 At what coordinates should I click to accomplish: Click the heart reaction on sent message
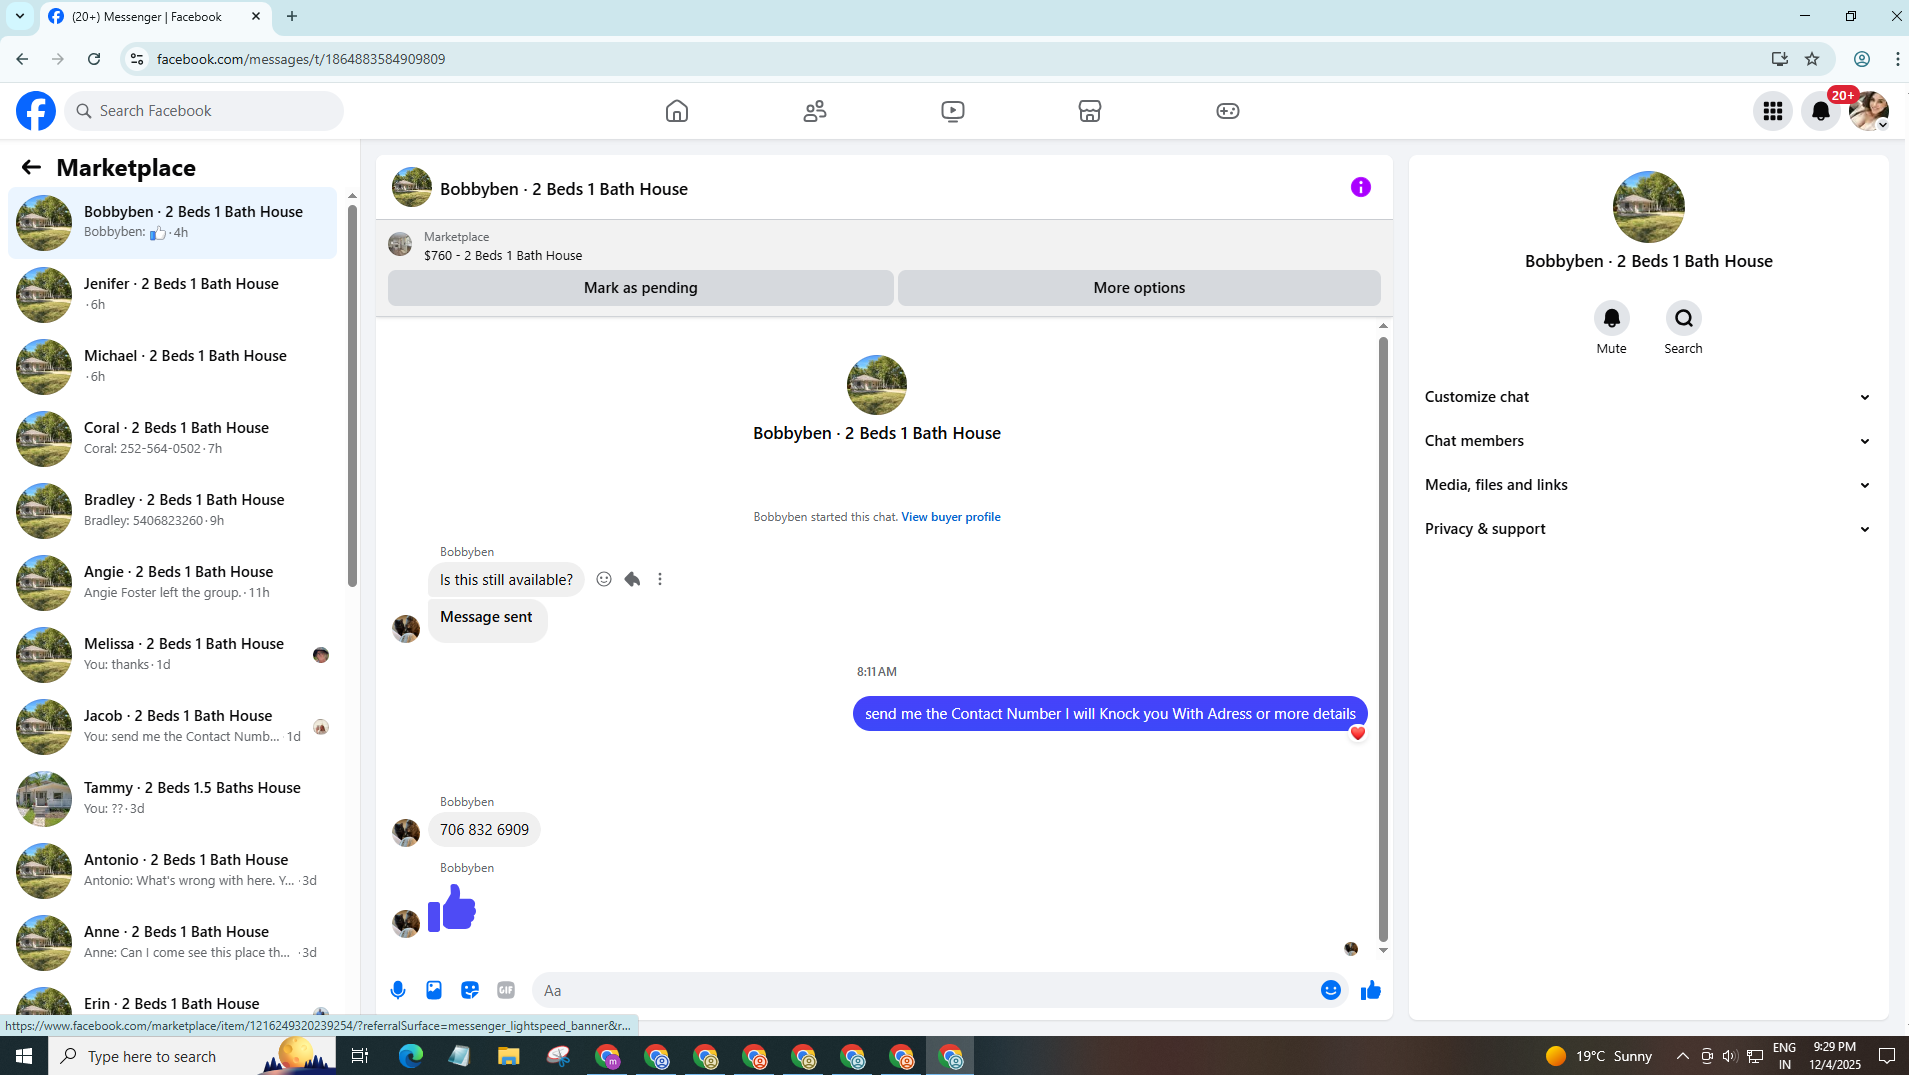click(1357, 733)
